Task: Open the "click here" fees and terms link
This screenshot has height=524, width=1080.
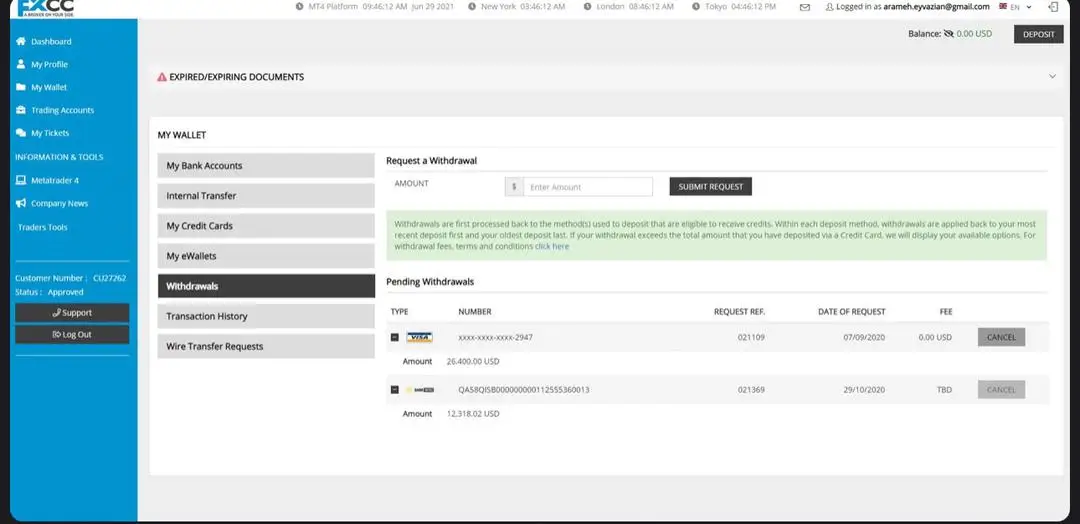Action: click(x=552, y=247)
